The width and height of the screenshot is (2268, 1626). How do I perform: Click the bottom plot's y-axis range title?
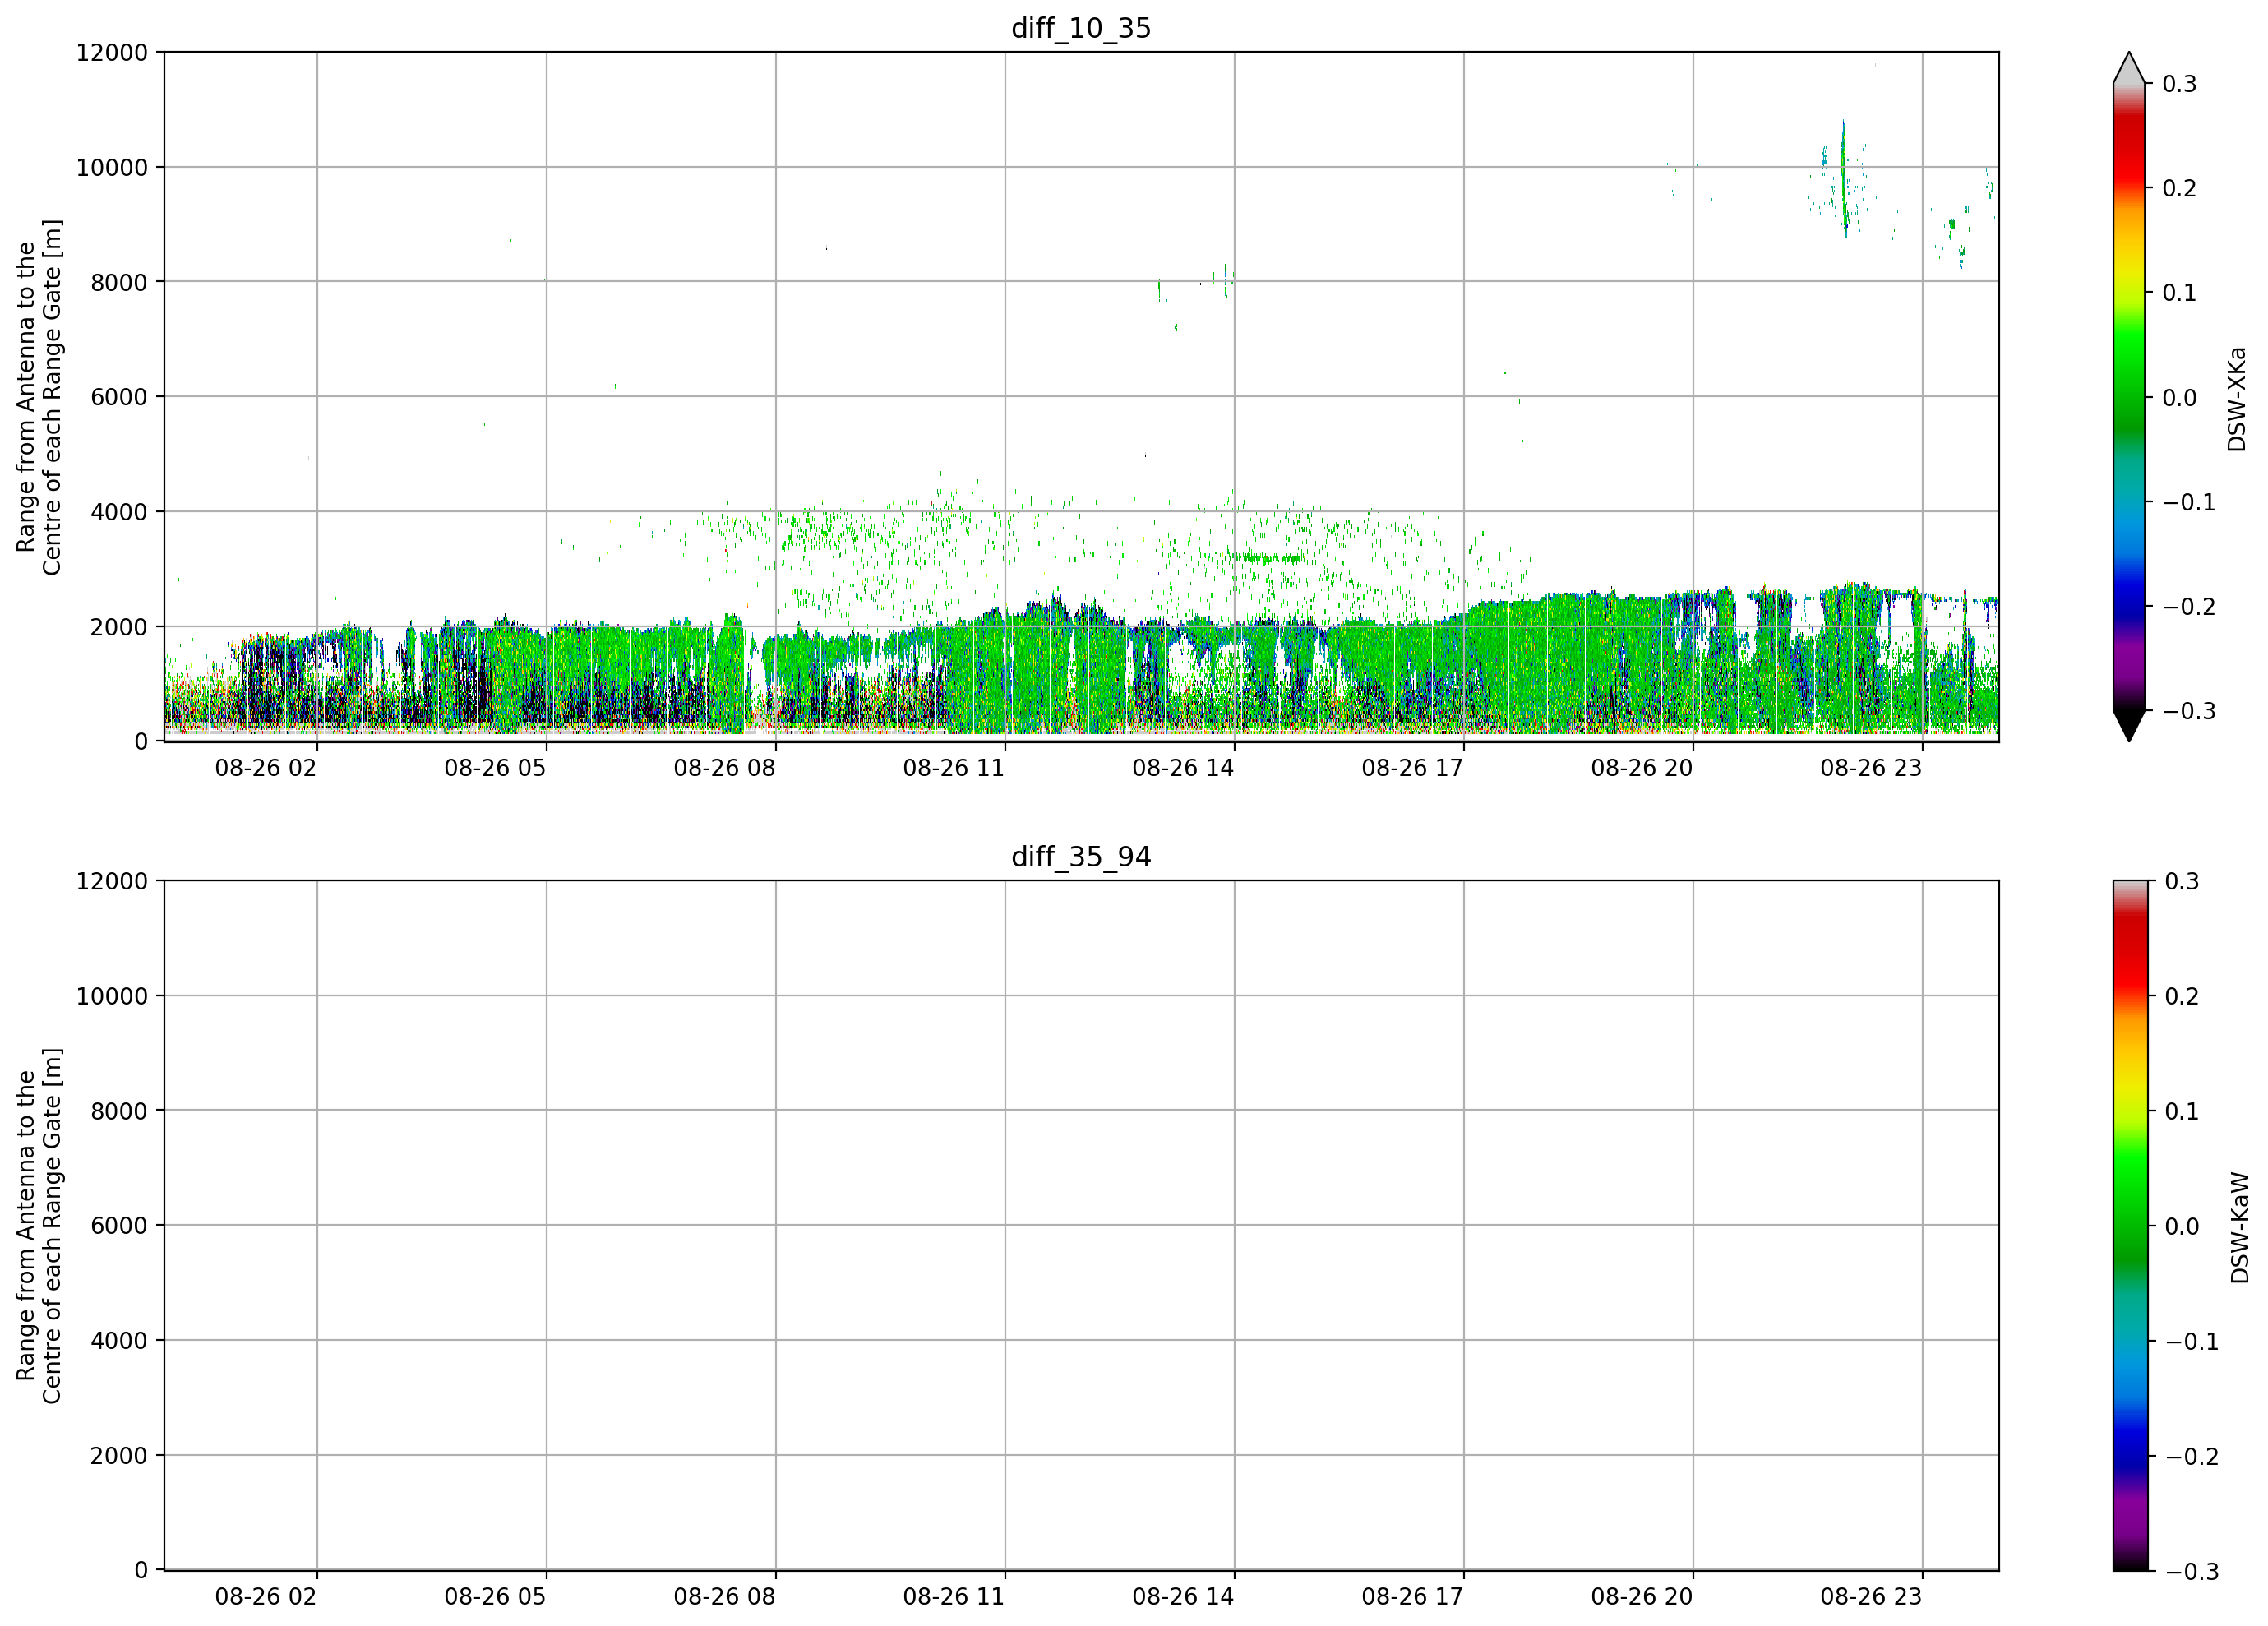click(39, 1226)
